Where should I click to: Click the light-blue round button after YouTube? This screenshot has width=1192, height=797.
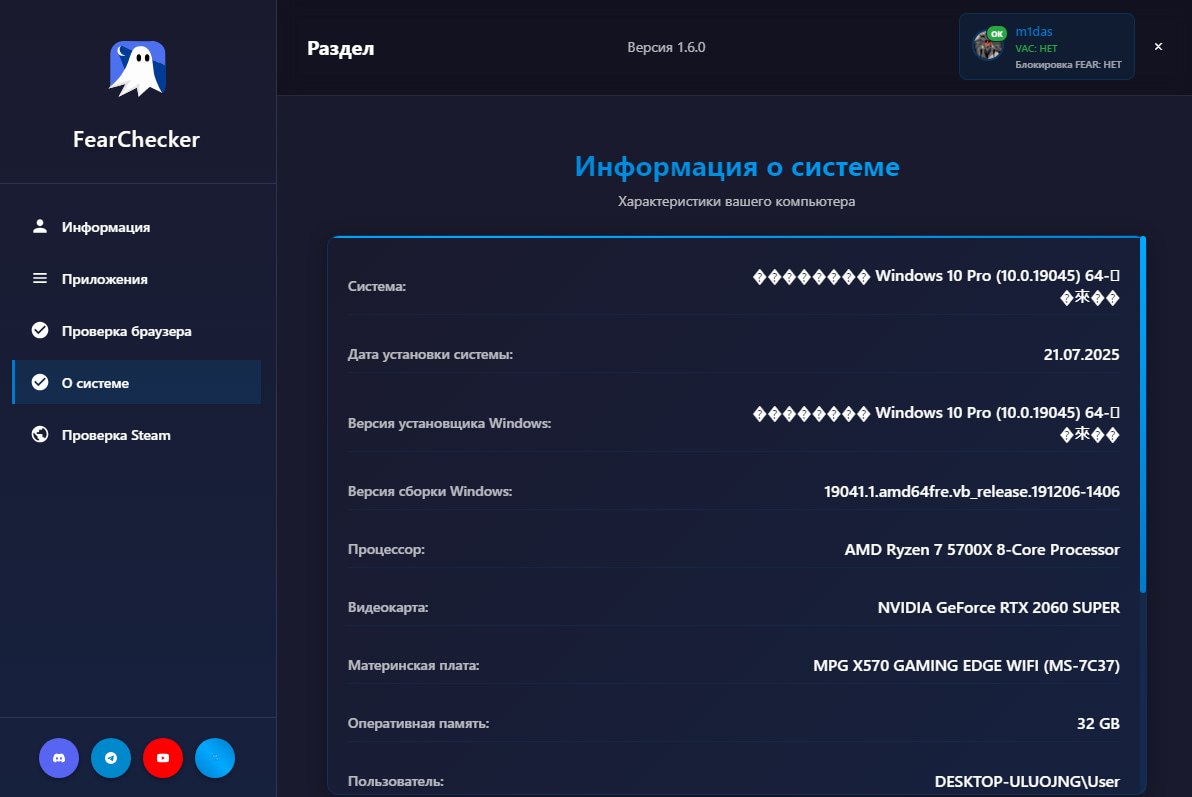215,758
